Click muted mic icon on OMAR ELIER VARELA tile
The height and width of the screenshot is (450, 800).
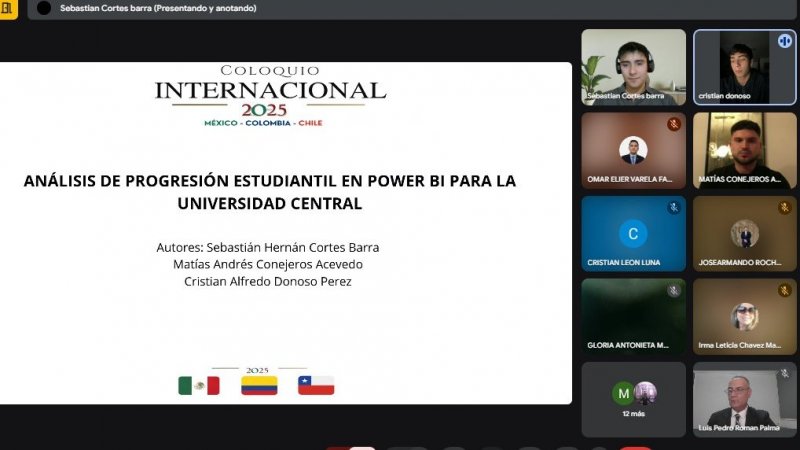[x=674, y=124]
